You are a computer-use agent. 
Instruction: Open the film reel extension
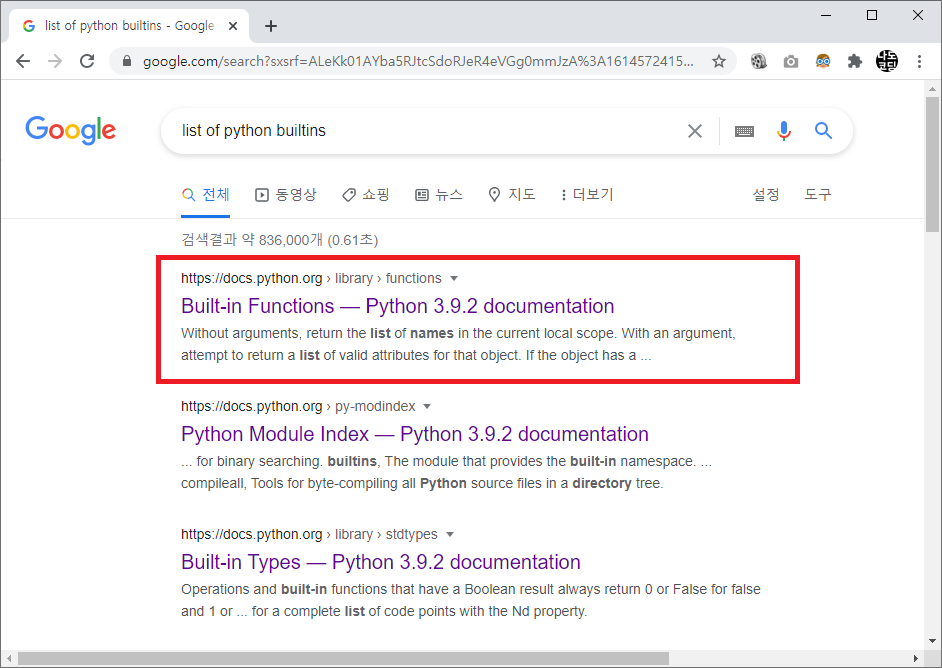(759, 61)
